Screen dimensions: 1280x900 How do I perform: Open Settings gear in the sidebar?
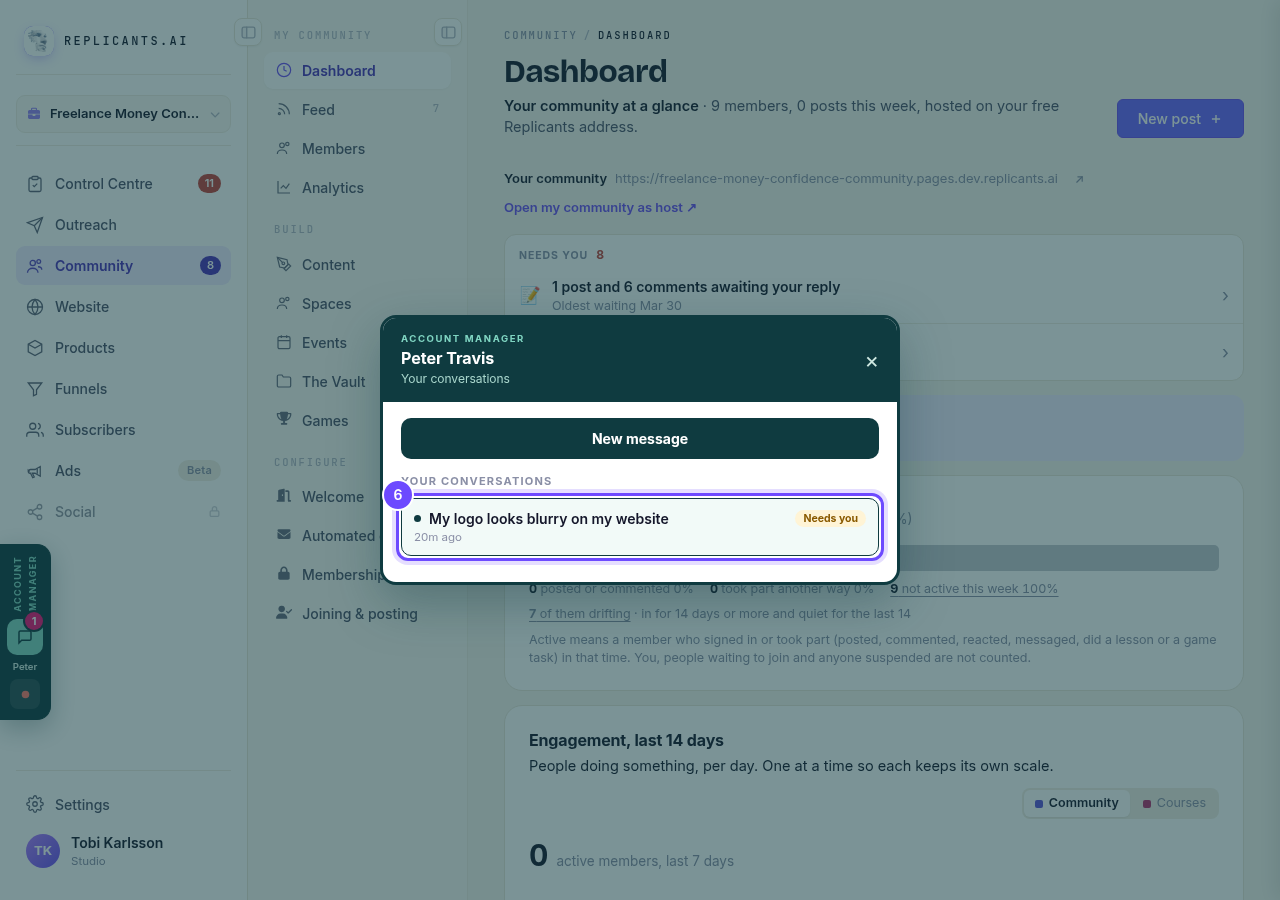click(35, 804)
